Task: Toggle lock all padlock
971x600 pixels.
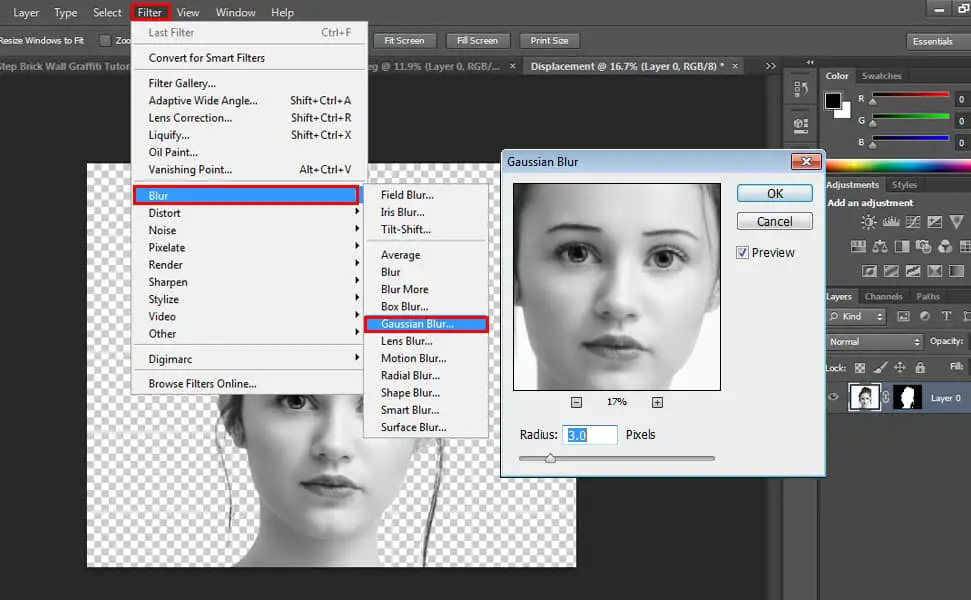Action: (x=920, y=368)
